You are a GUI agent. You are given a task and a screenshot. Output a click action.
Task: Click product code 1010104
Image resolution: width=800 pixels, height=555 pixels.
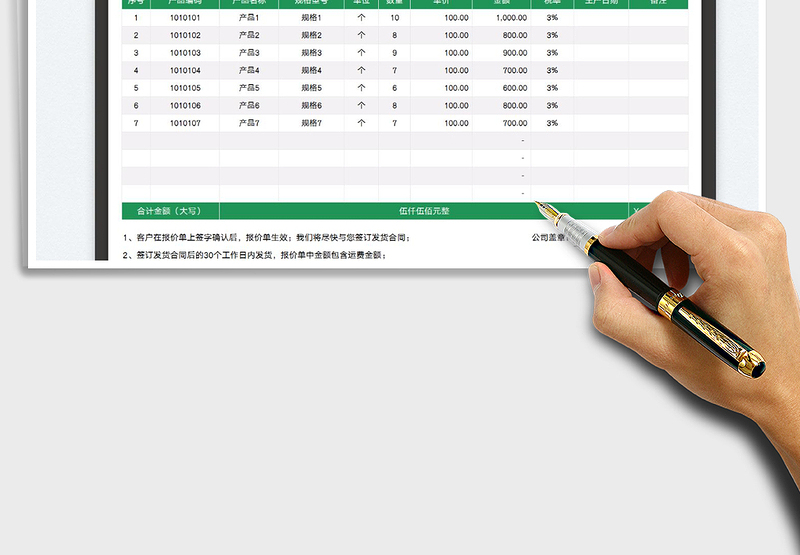point(185,71)
